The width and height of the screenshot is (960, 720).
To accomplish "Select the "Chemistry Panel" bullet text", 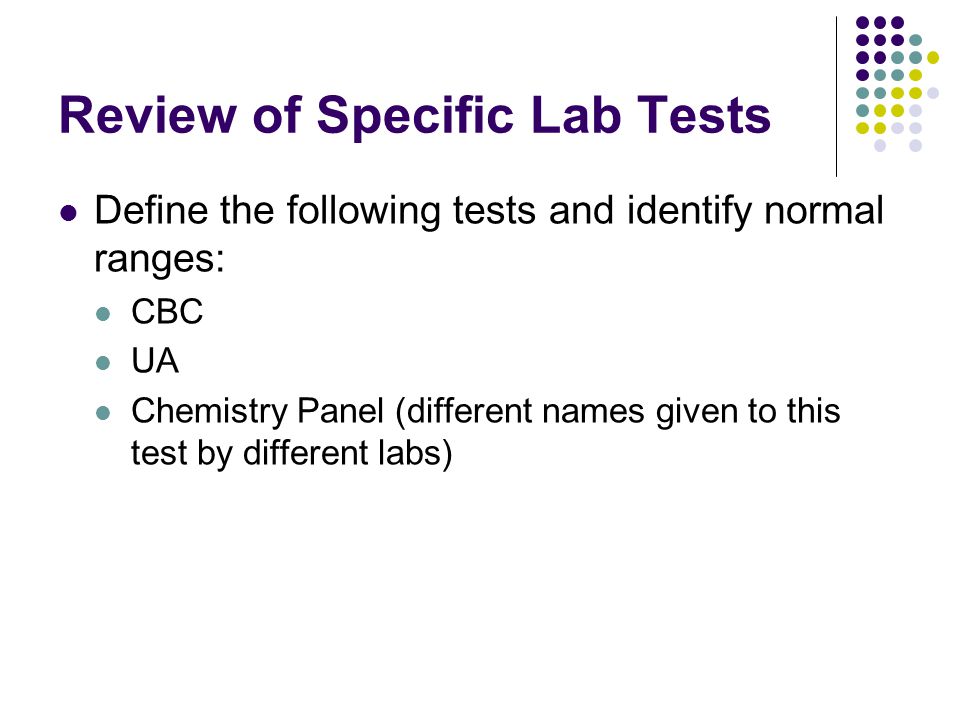I will 258,410.
